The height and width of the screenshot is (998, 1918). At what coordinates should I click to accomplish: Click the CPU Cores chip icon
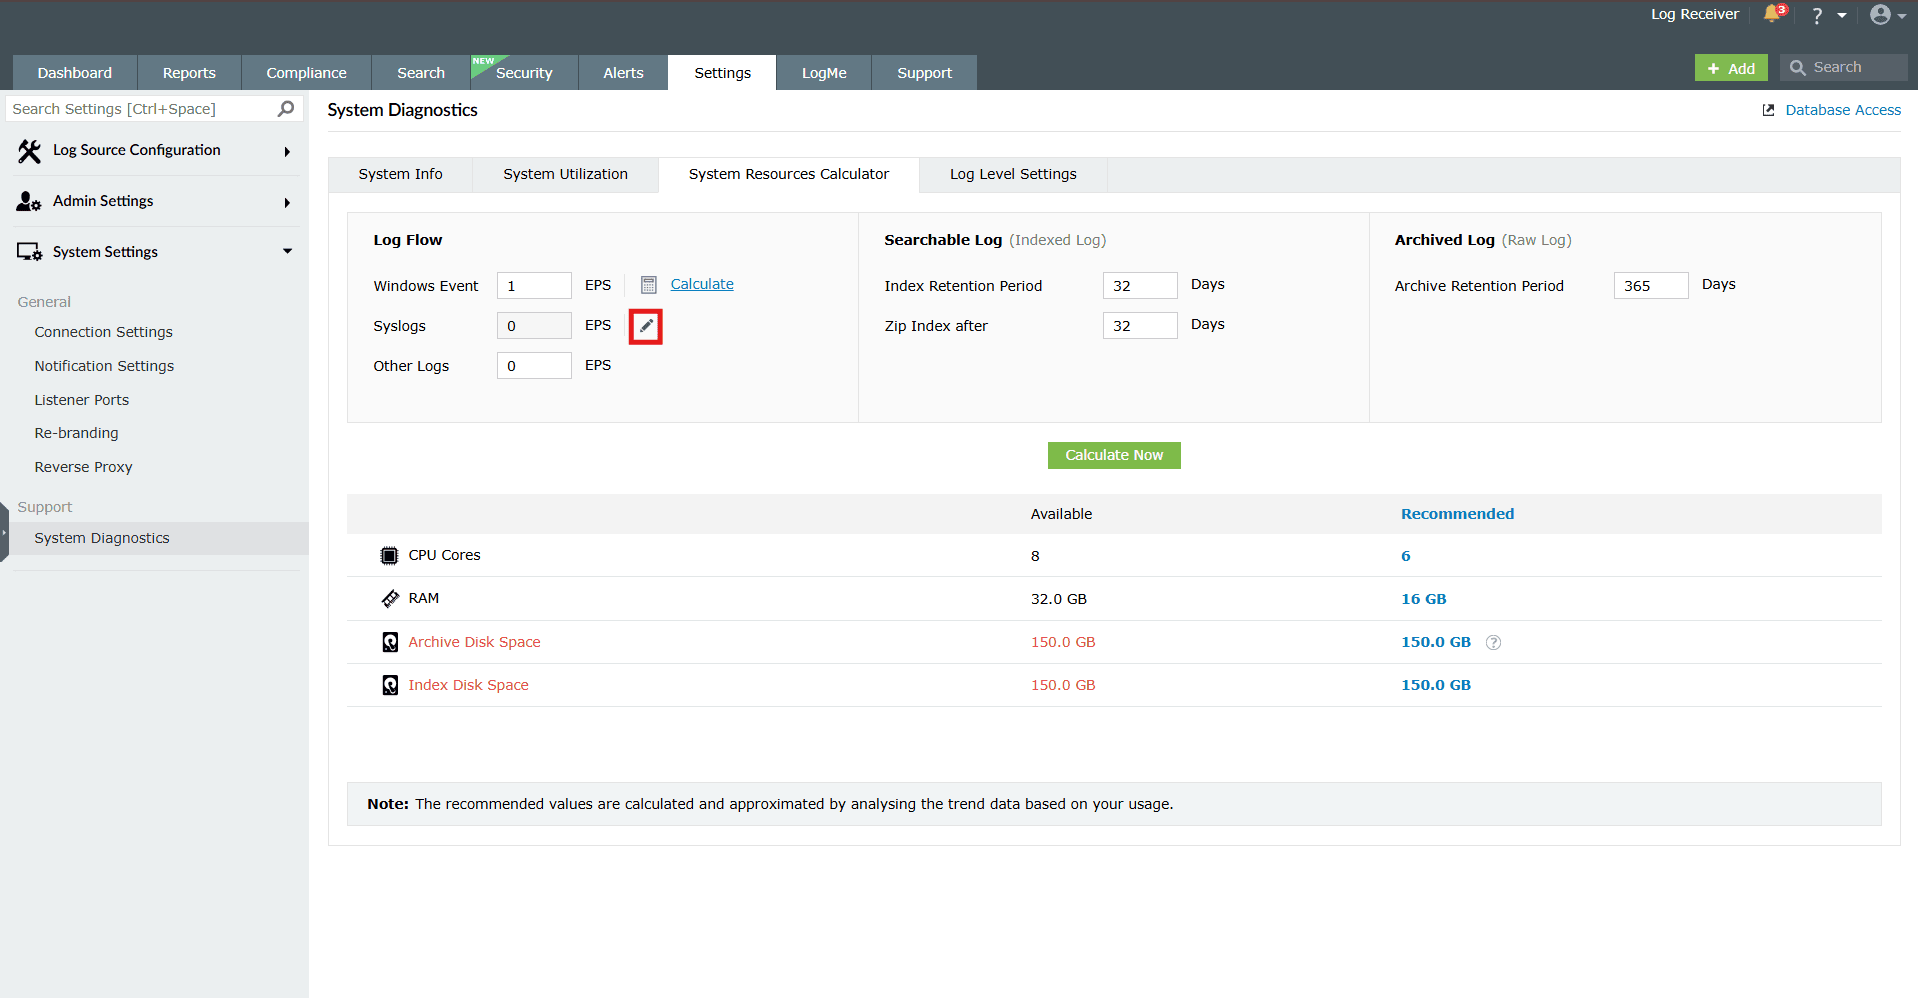point(390,555)
